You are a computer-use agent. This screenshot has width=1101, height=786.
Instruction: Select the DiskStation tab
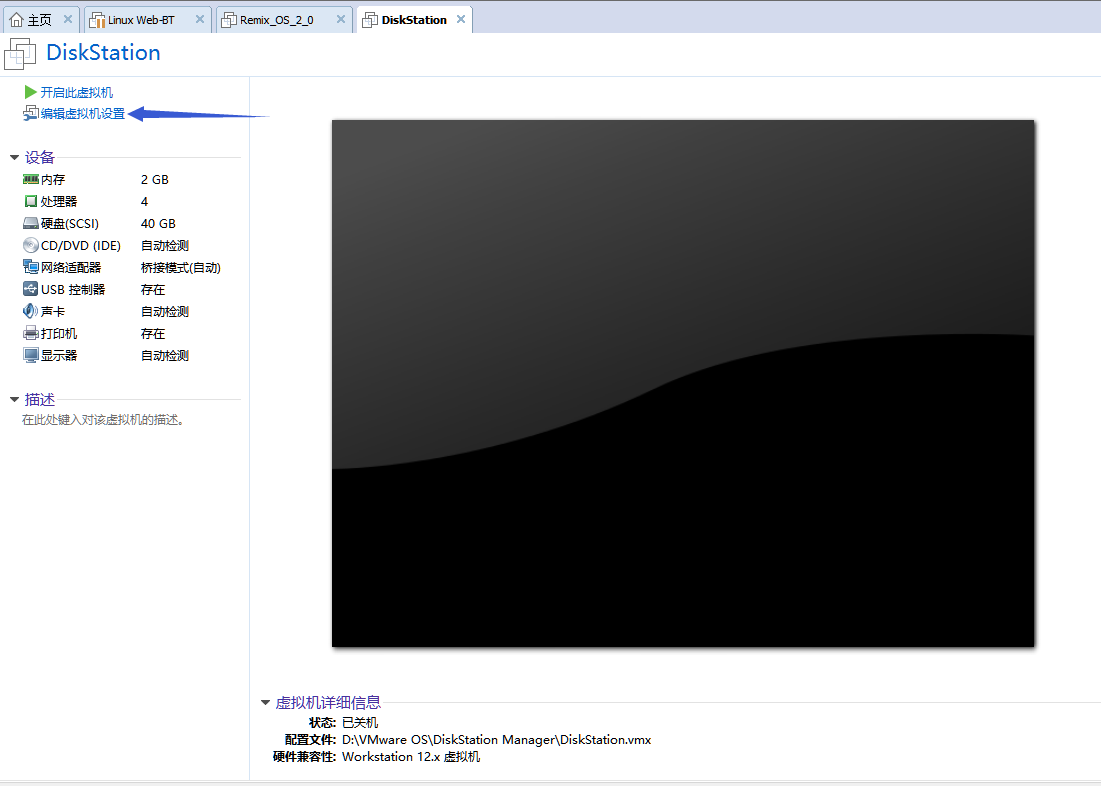[x=414, y=20]
